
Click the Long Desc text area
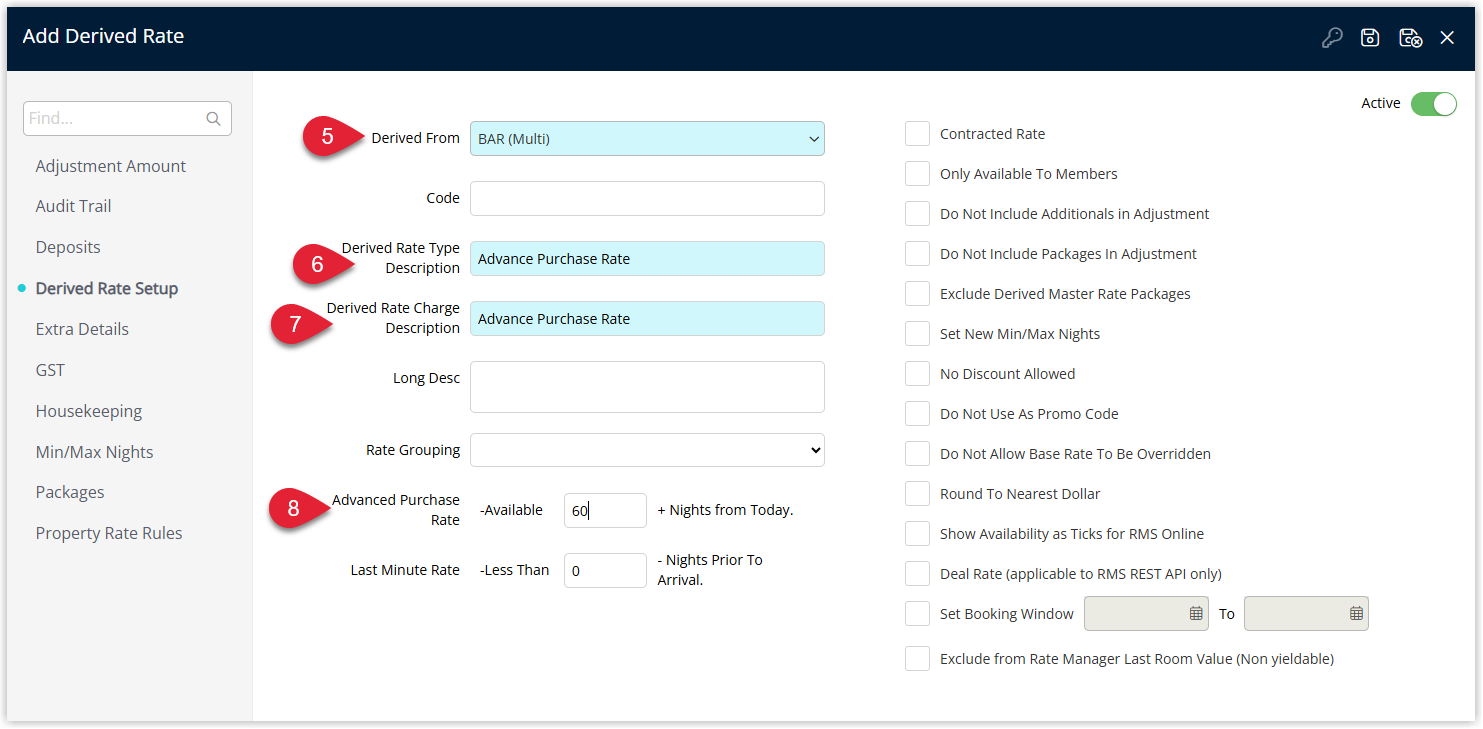click(647, 387)
